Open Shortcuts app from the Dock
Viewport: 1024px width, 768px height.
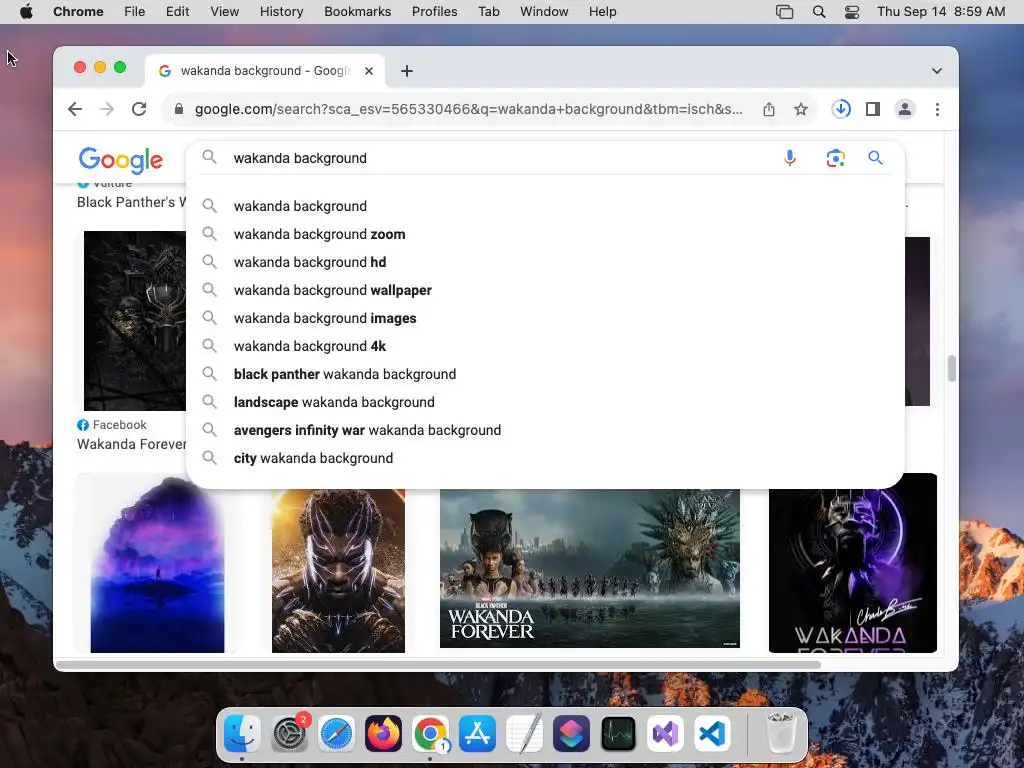click(571, 733)
